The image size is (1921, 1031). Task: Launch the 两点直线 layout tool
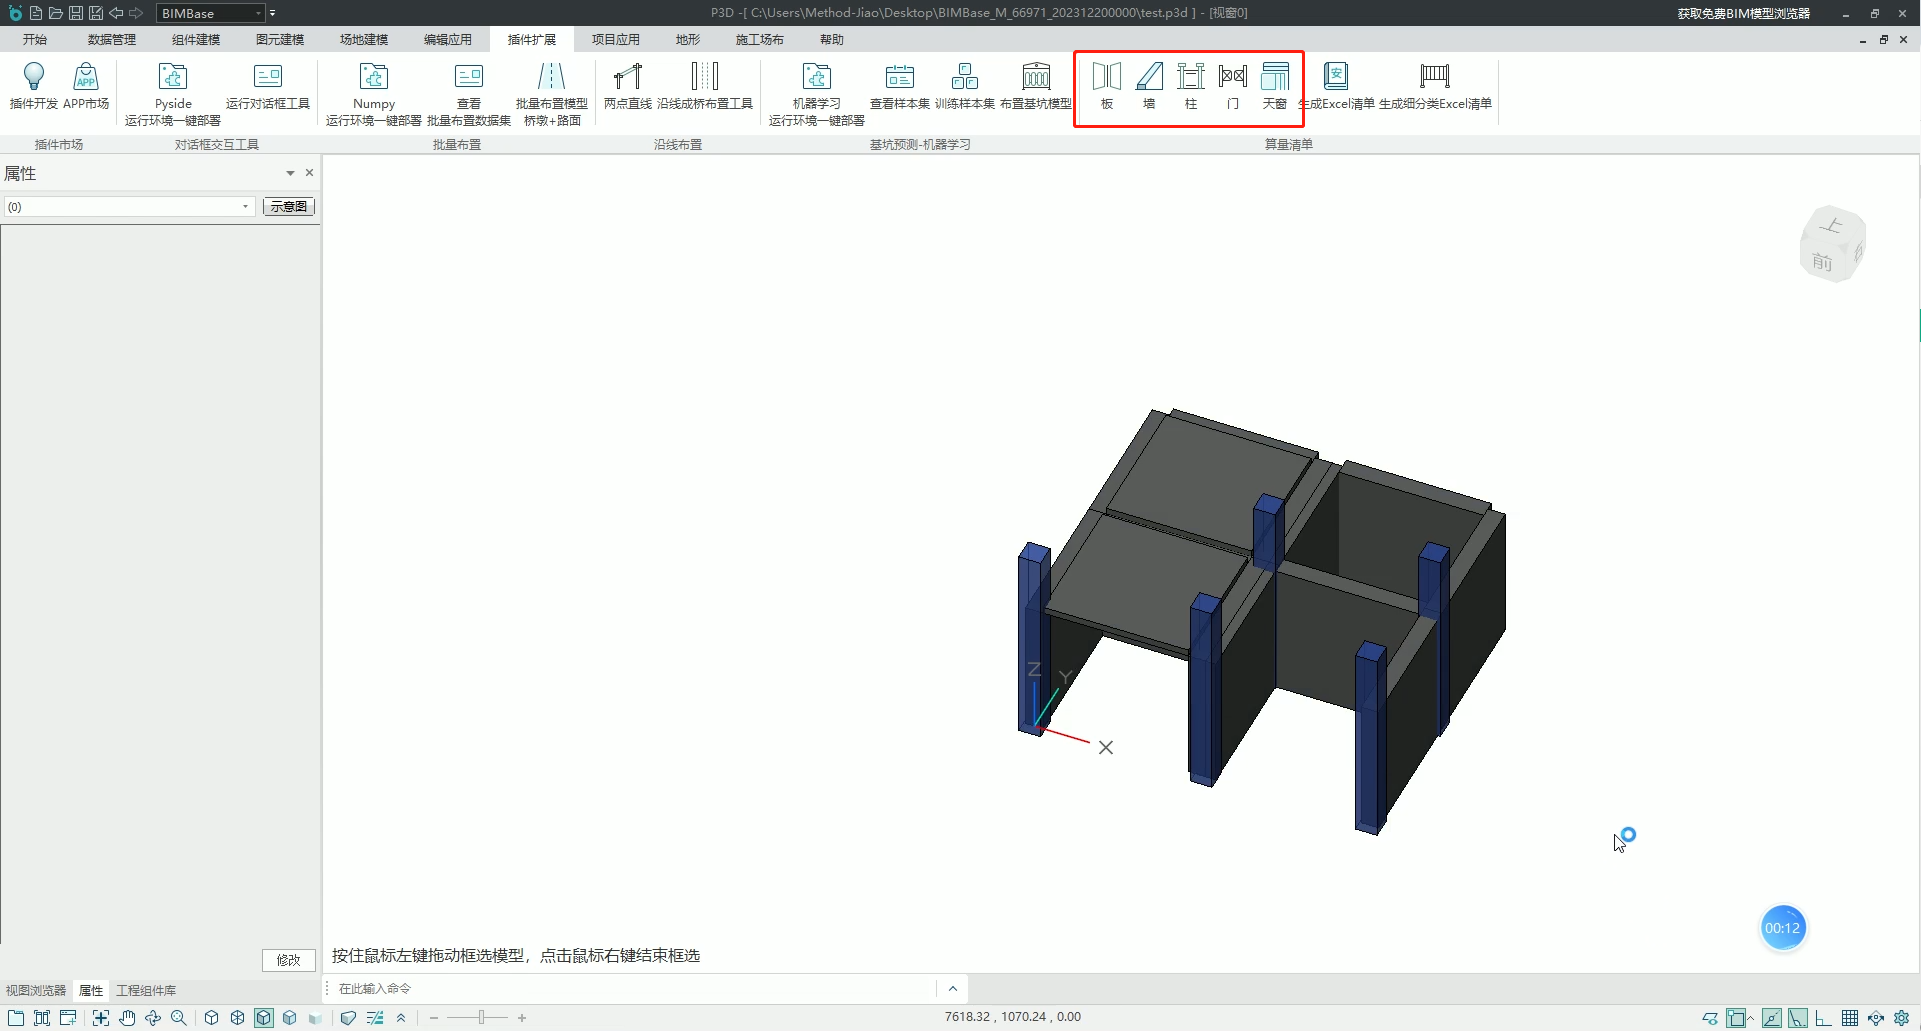(x=627, y=85)
